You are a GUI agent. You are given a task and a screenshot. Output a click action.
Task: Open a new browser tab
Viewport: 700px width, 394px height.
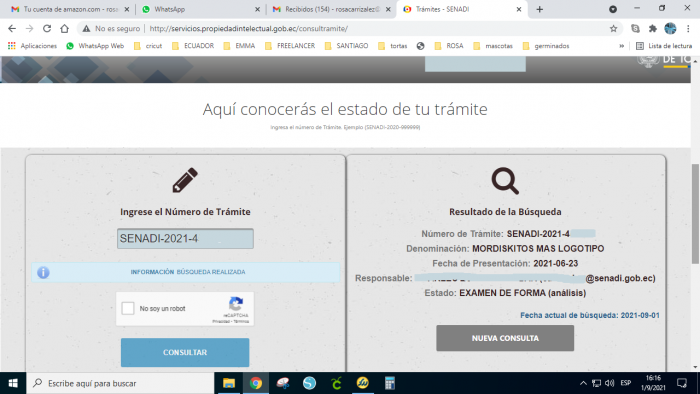[540, 9]
